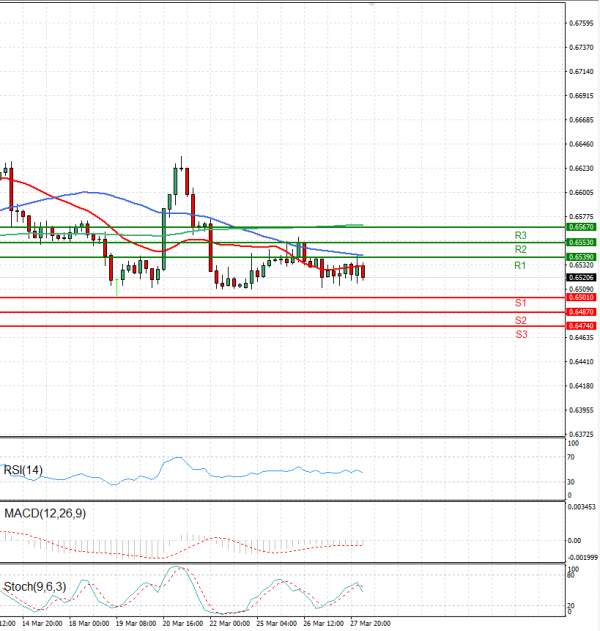Click the 27 Mar 20:00 time axis label
The height and width of the screenshot is (631, 600).
pyautogui.click(x=369, y=623)
